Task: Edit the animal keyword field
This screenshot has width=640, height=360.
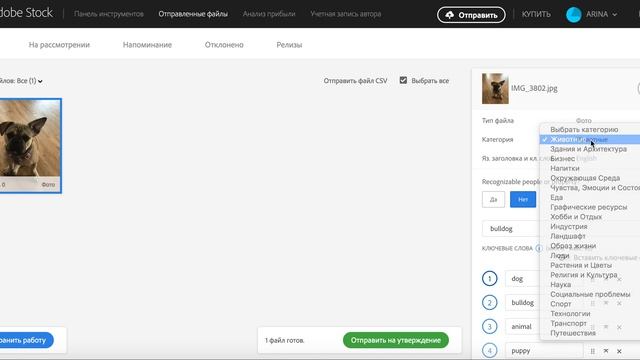Action: [x=522, y=327]
